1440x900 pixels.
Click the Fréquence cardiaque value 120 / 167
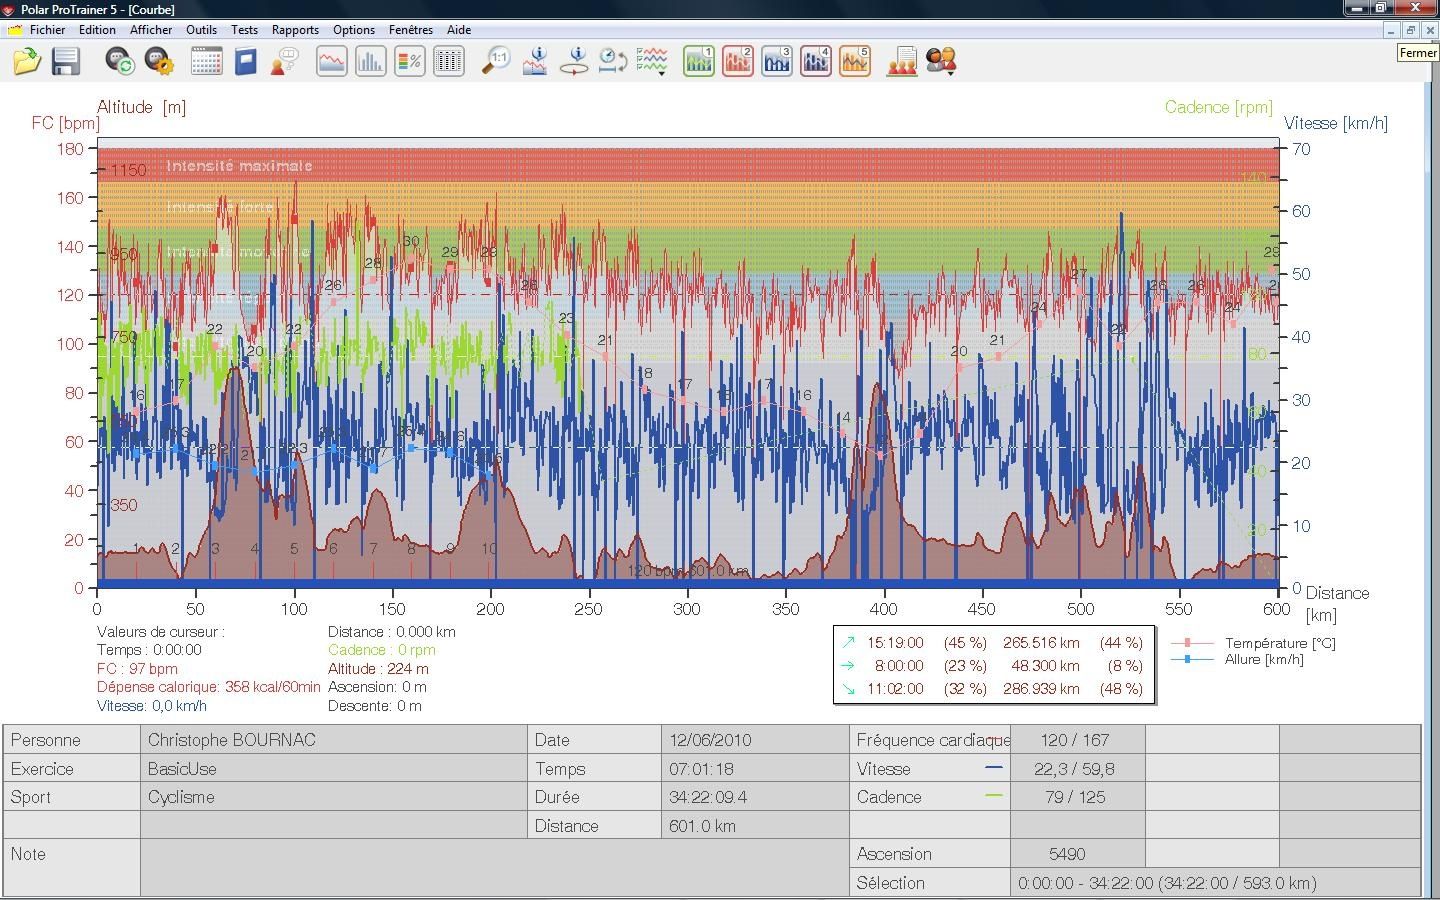coord(1077,740)
